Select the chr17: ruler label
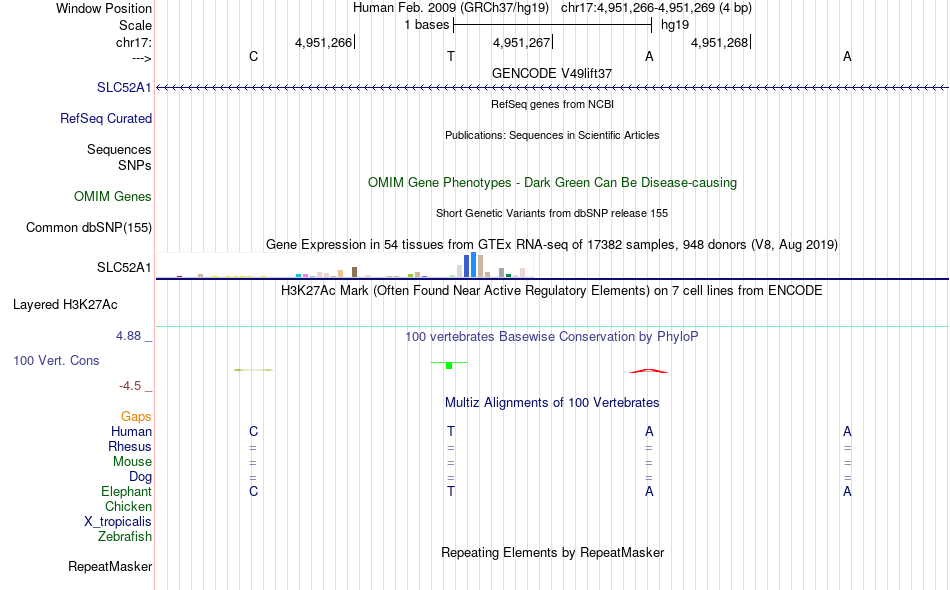This screenshot has height=590, width=950. (134, 42)
